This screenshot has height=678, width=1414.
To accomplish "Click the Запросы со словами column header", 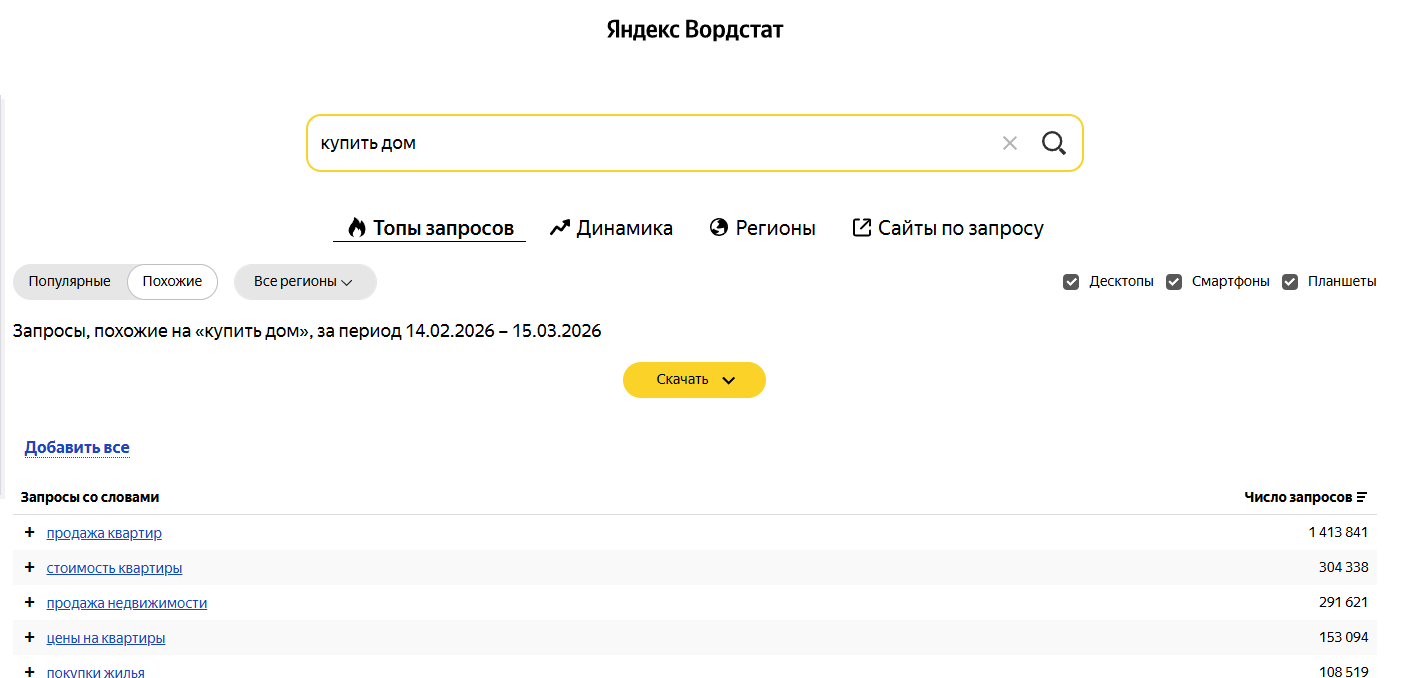I will 90,497.
